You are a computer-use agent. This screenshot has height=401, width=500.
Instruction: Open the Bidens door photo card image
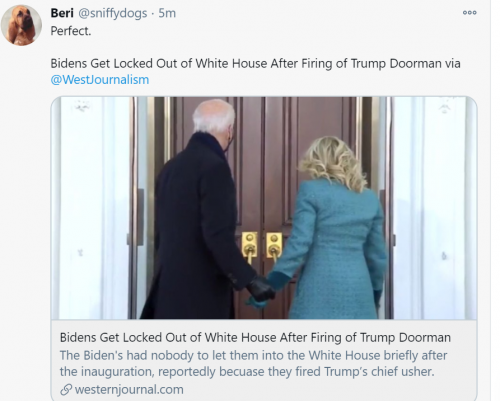point(264,208)
